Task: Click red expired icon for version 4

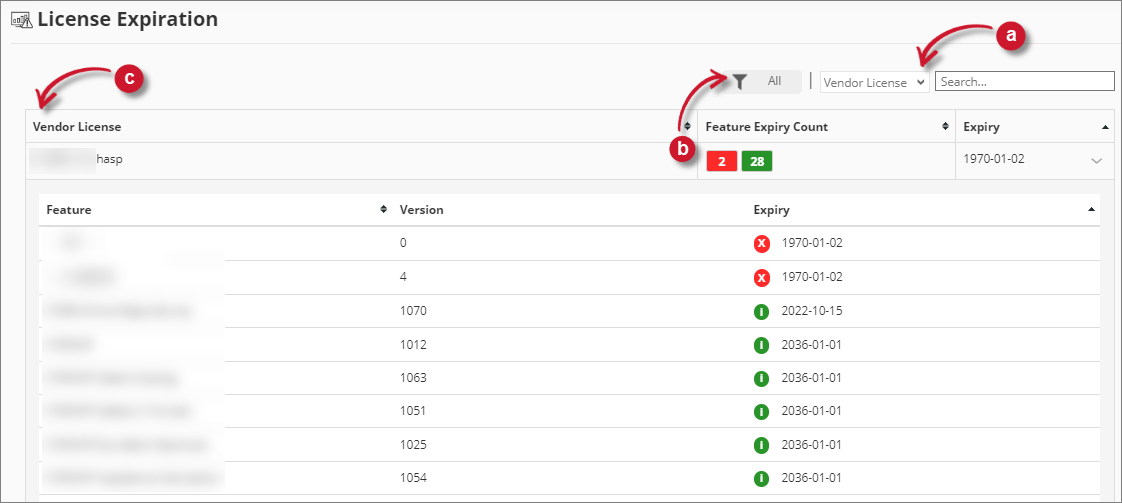Action: (762, 277)
